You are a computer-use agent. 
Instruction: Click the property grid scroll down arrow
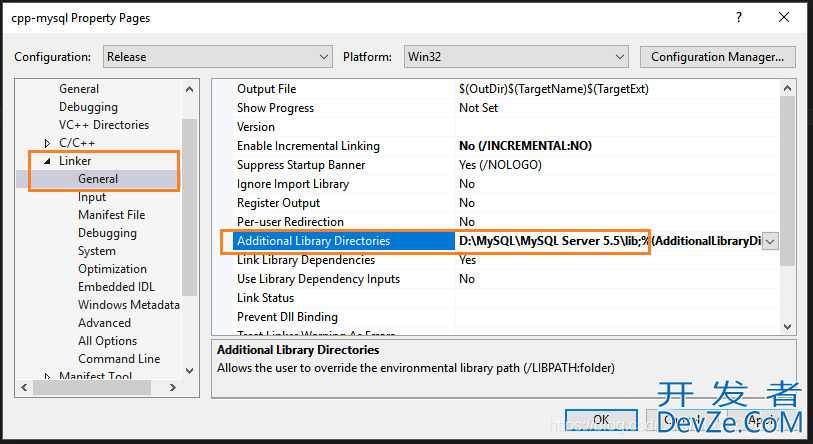[788, 327]
